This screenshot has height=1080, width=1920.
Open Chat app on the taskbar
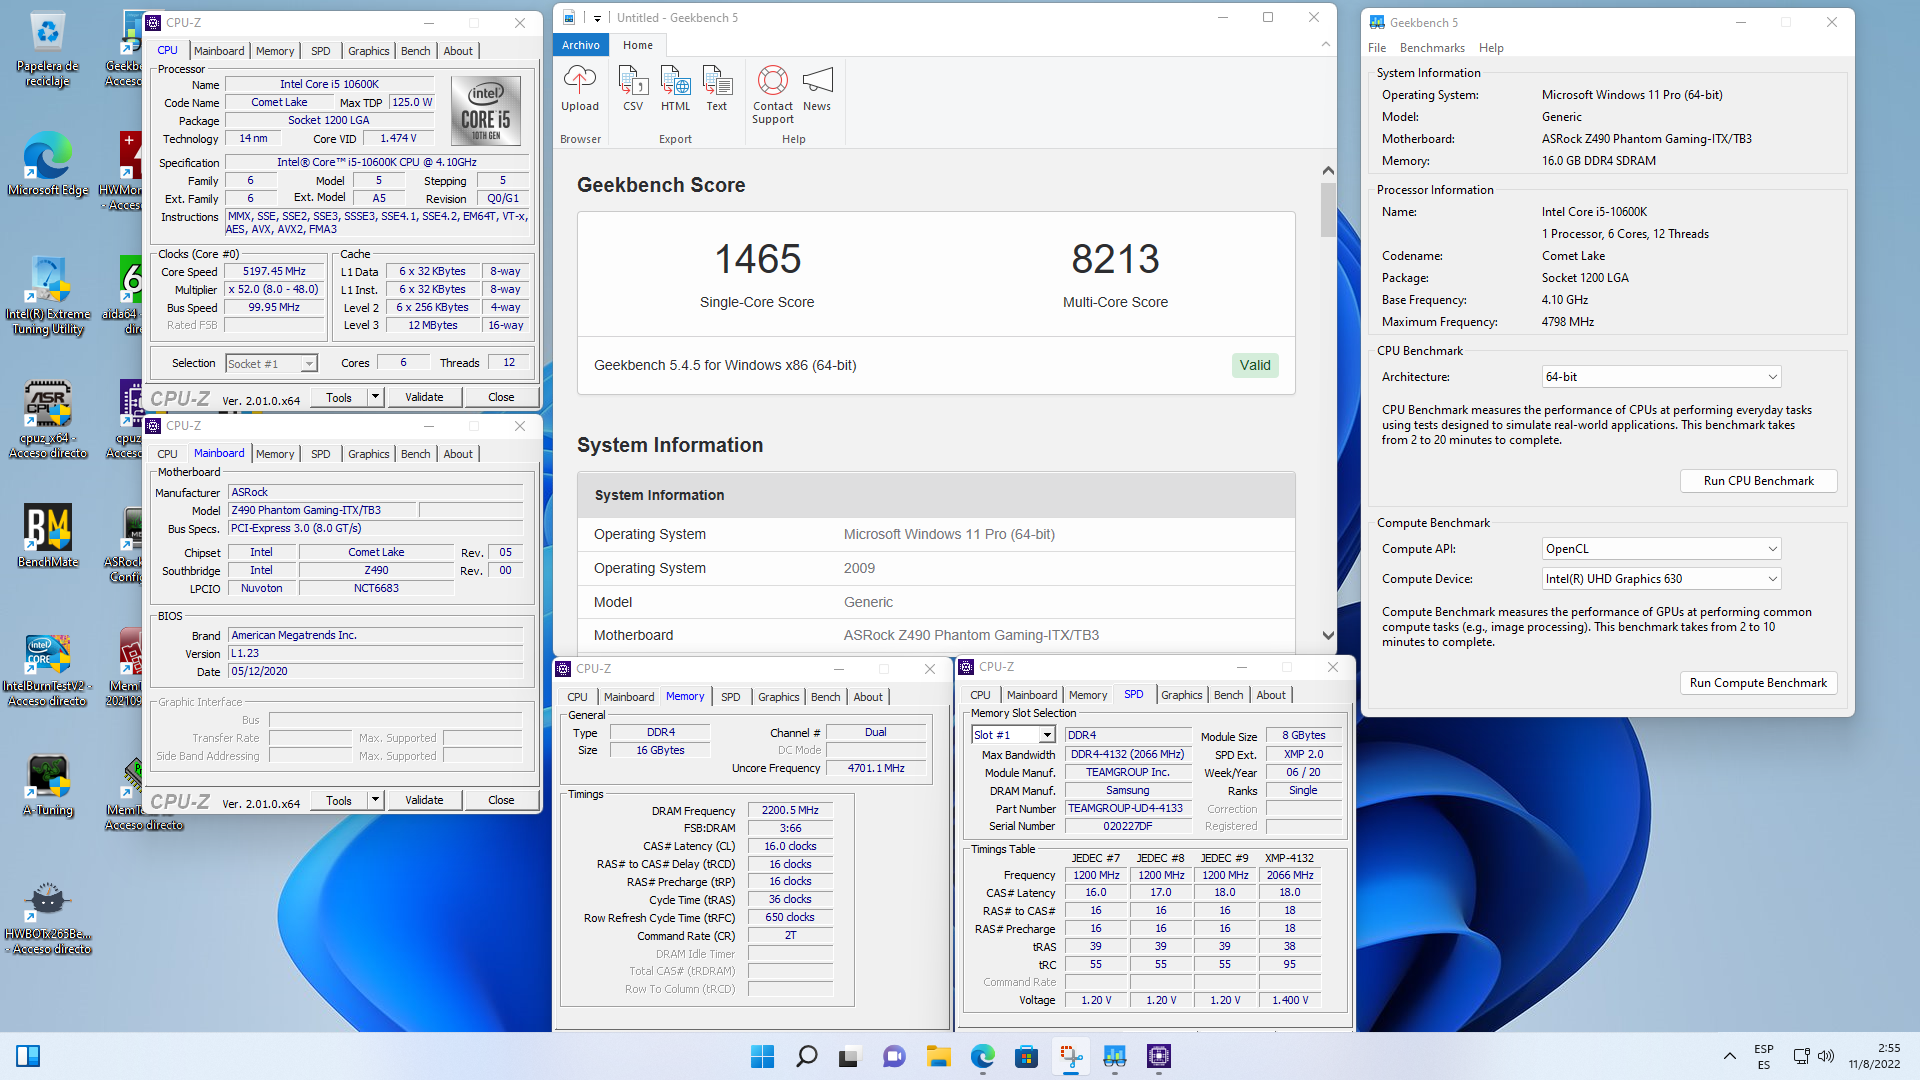894,1056
